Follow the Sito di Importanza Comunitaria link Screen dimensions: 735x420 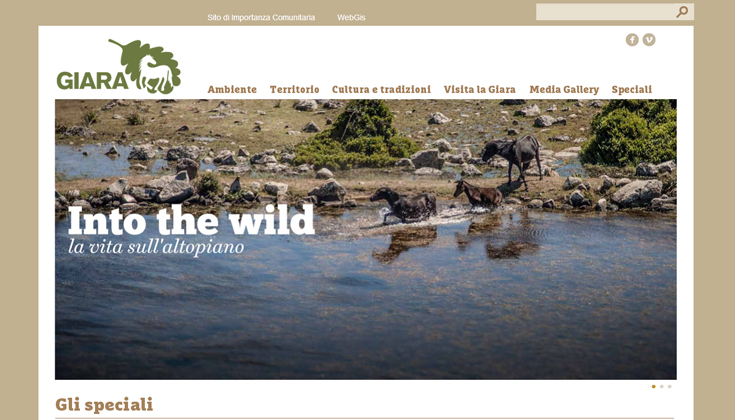(x=261, y=17)
